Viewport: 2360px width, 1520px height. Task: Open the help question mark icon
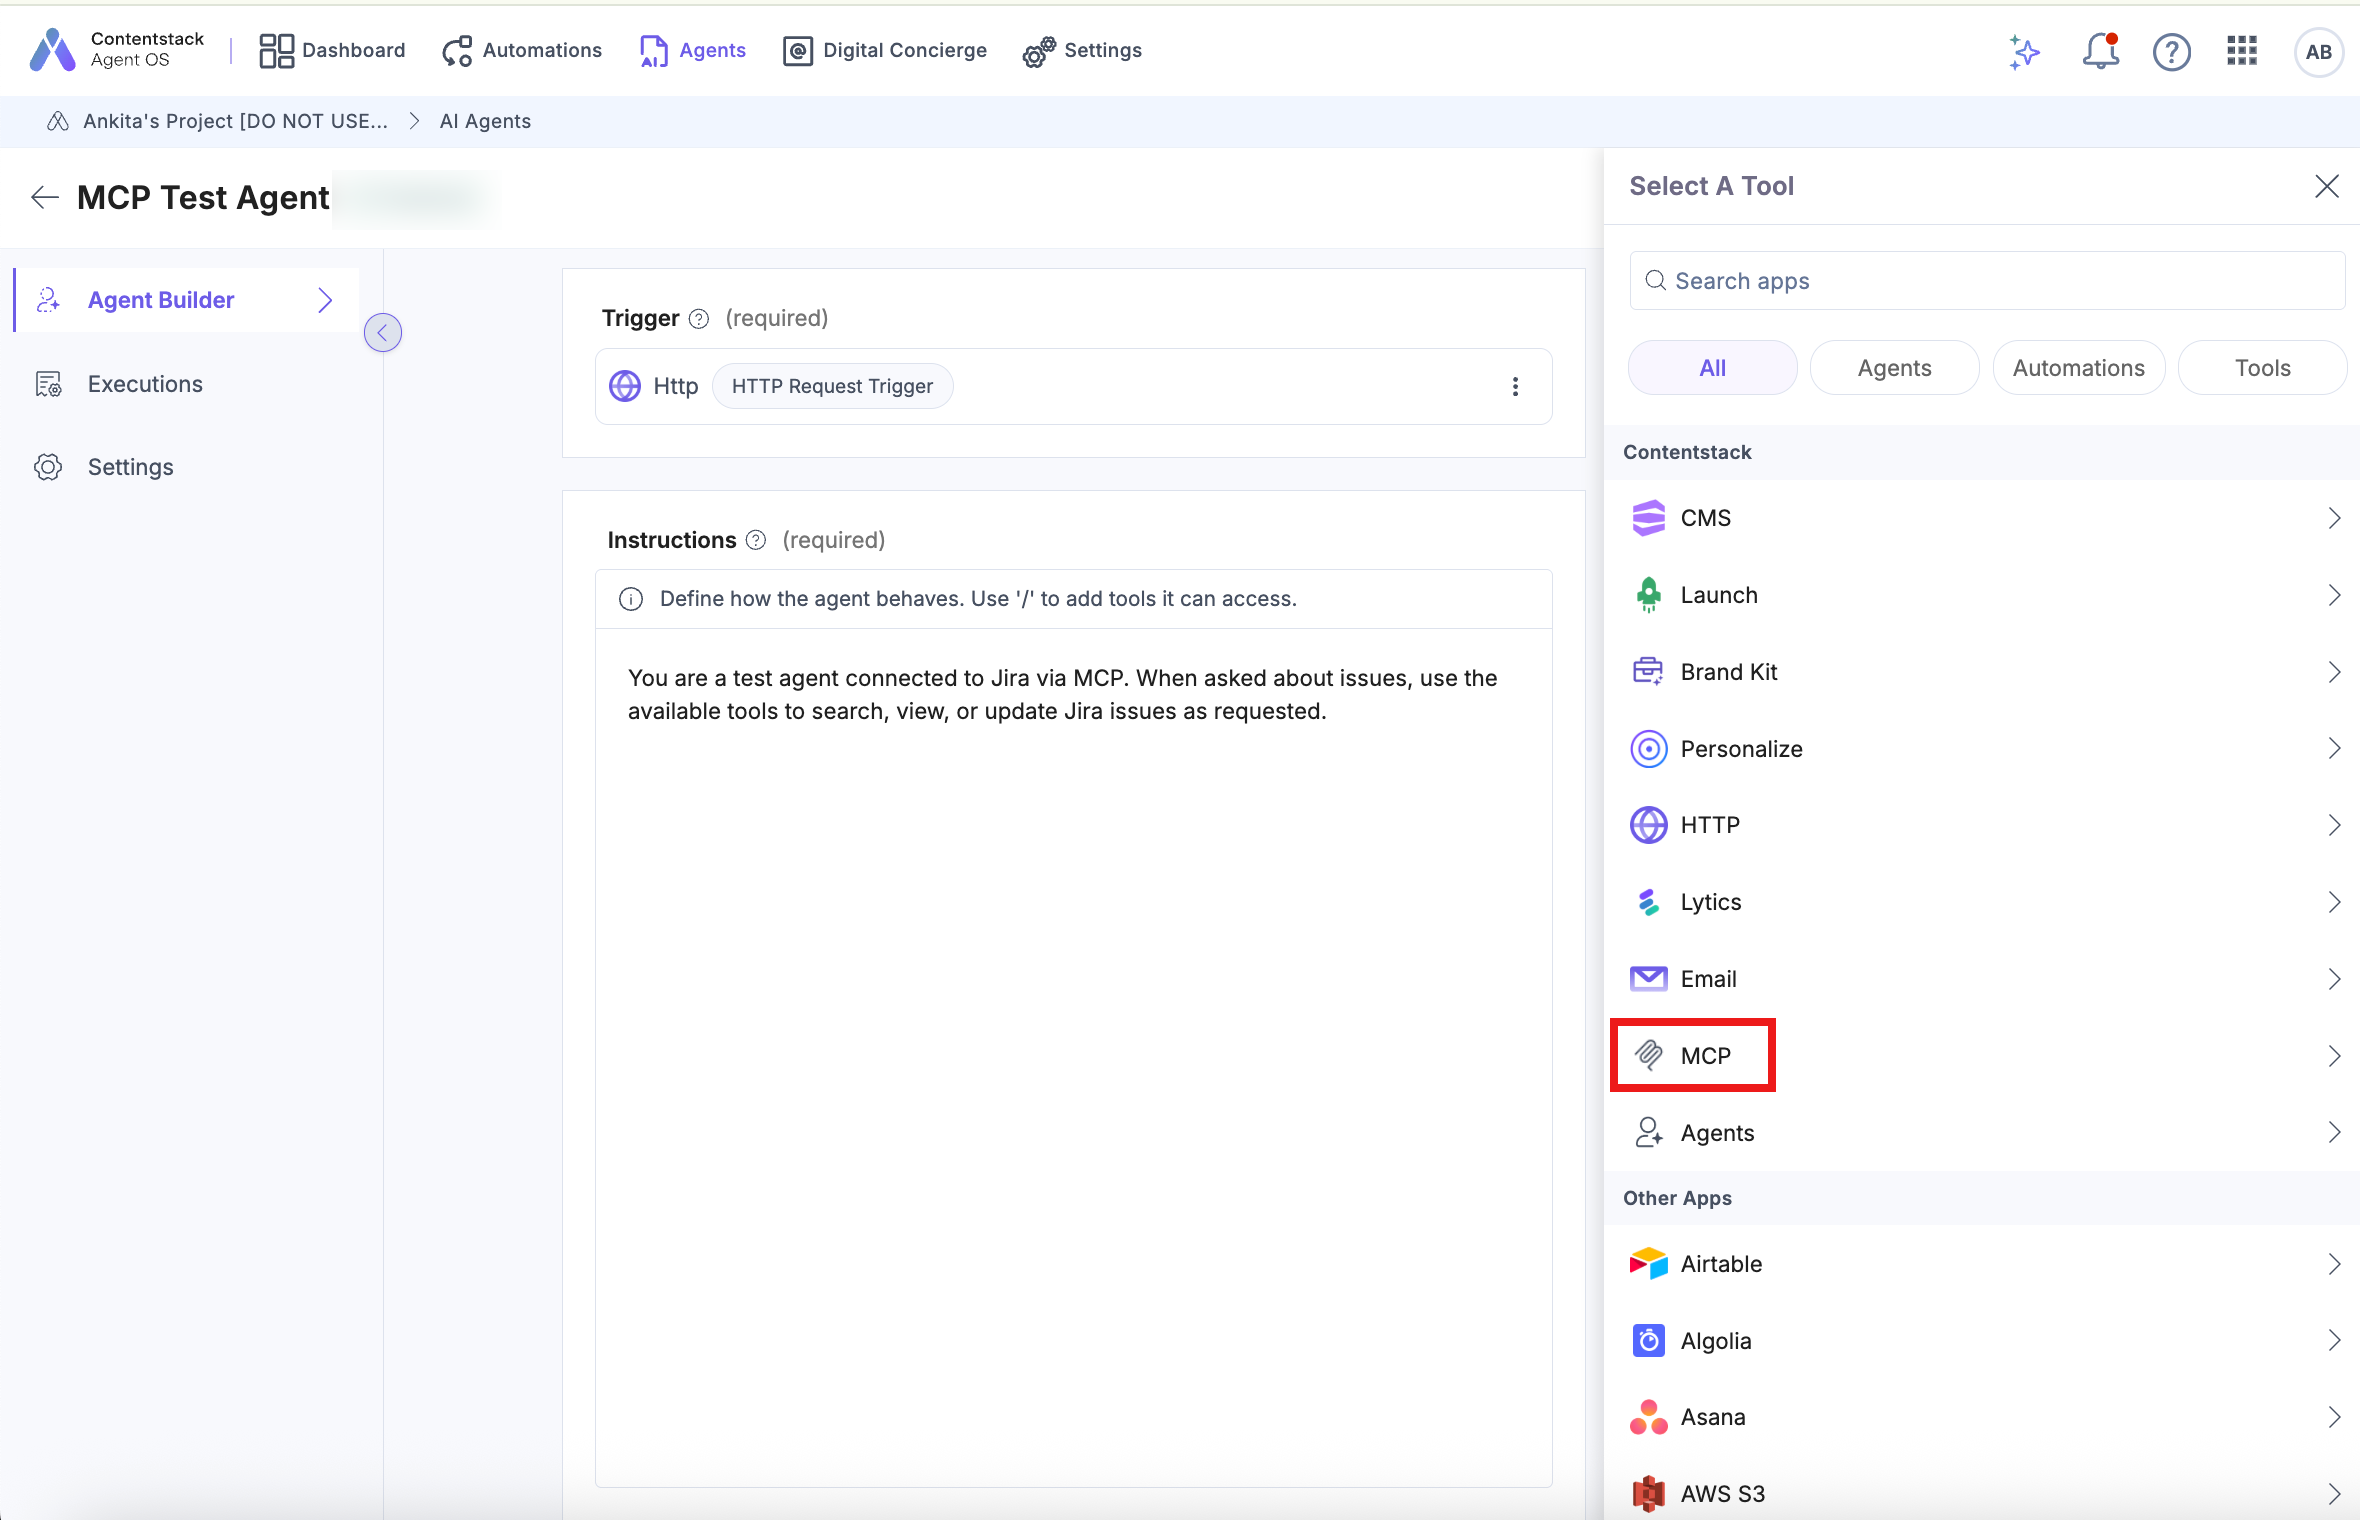[x=2171, y=51]
